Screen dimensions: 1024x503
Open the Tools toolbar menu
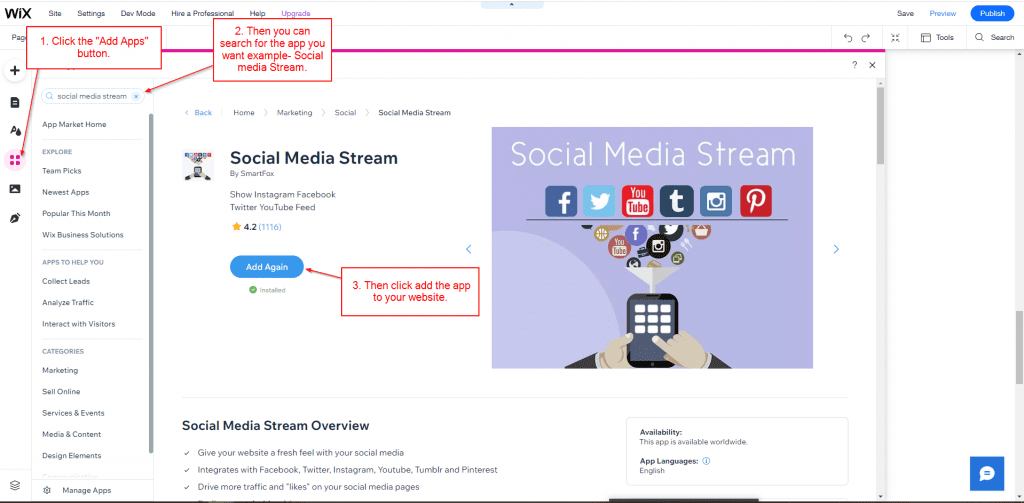coord(938,38)
